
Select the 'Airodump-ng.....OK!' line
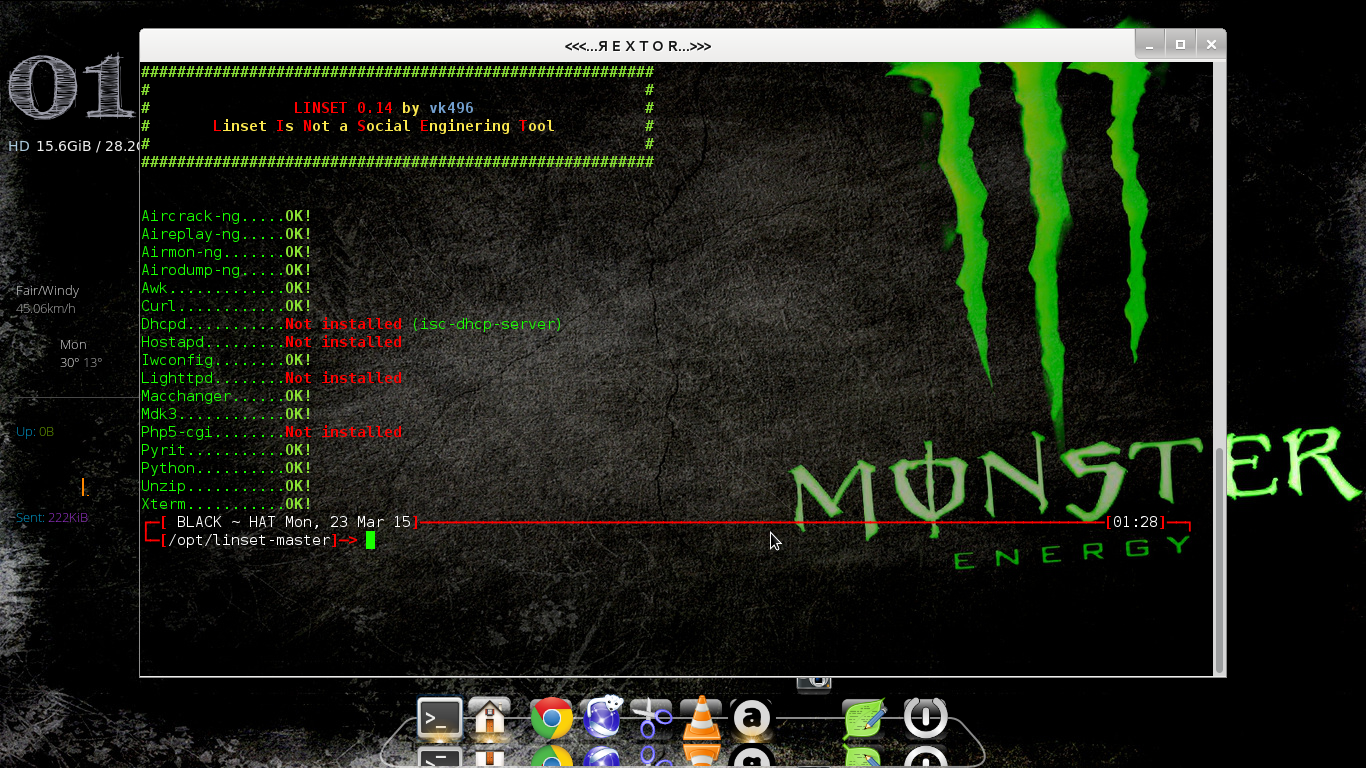(x=226, y=270)
